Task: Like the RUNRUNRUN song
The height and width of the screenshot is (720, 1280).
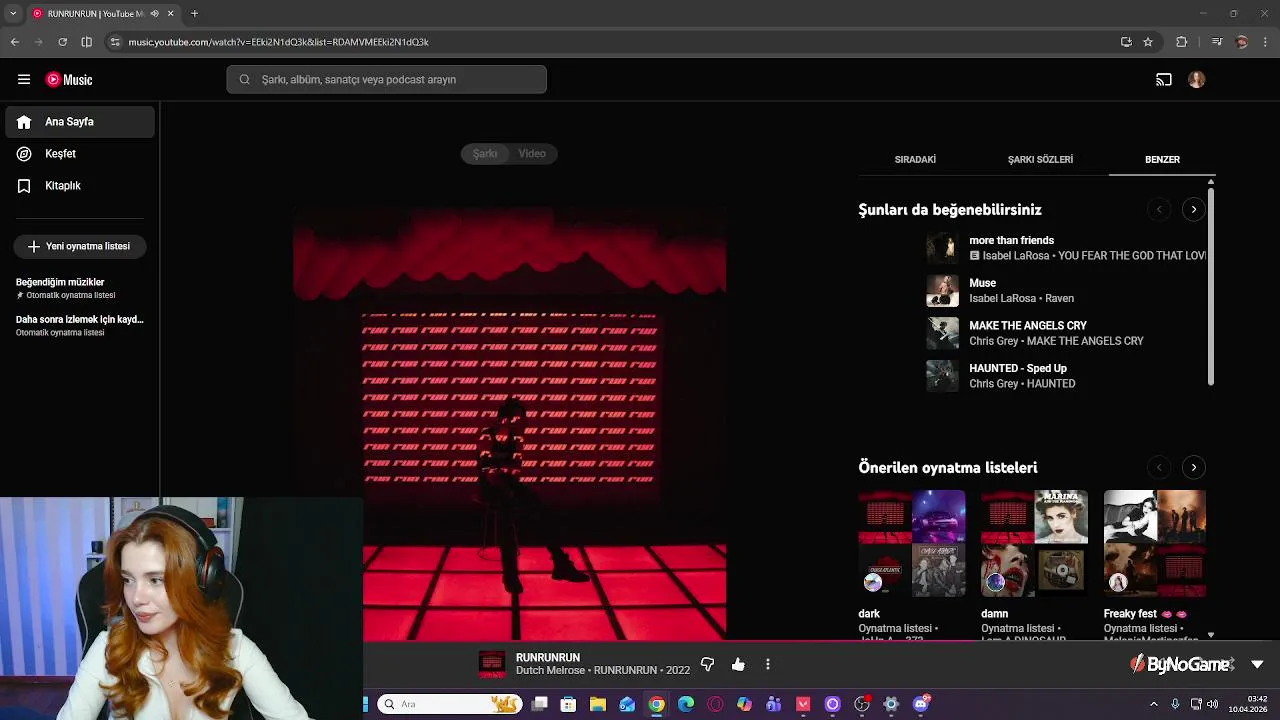Action: (738, 664)
